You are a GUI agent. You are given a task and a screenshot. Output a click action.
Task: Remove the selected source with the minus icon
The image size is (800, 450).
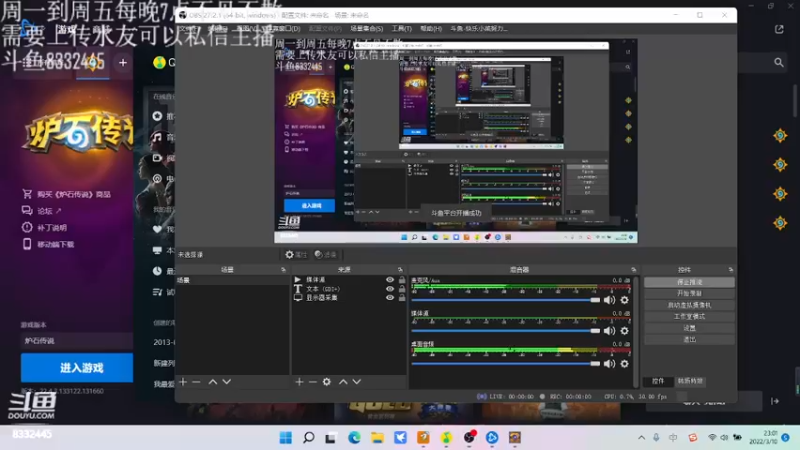tap(313, 382)
